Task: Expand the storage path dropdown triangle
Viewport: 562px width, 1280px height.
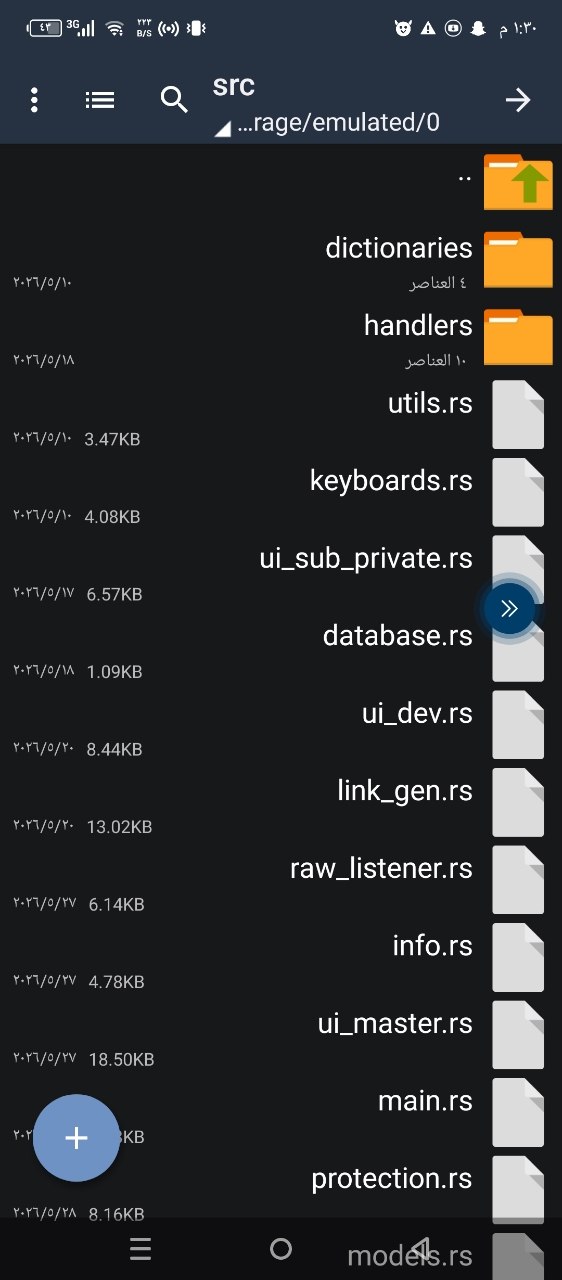Action: tap(222, 127)
